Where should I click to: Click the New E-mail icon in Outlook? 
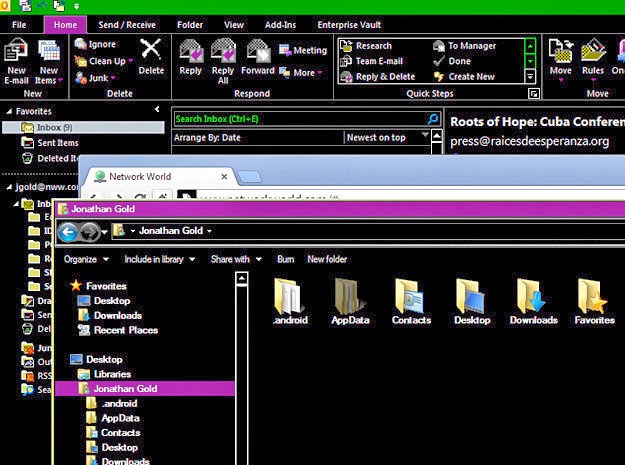pos(16,51)
